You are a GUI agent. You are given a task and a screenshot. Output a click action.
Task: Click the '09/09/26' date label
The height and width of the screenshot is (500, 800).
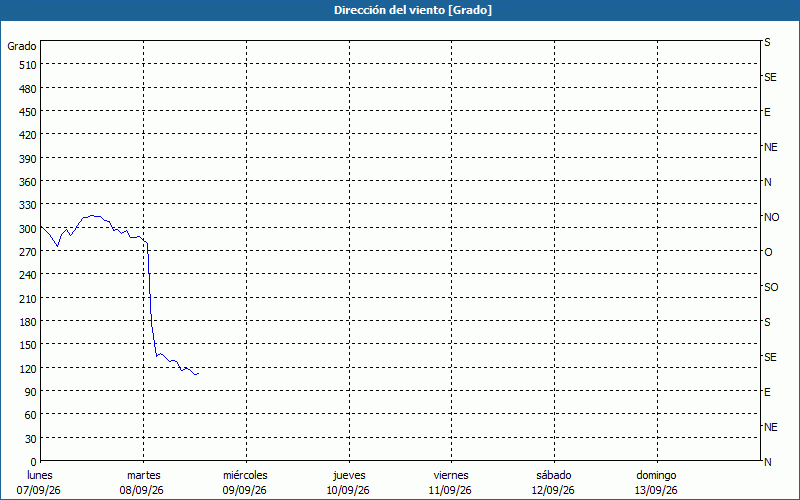coord(244,490)
